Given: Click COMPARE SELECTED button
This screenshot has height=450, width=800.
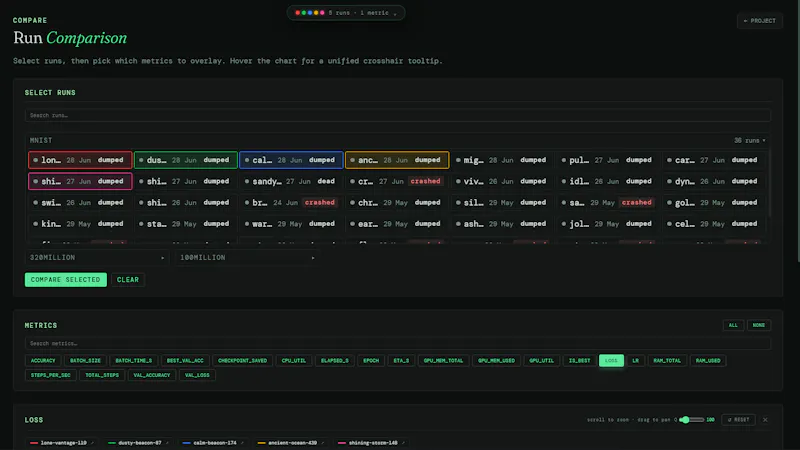Looking at the screenshot, I should click(66, 280).
